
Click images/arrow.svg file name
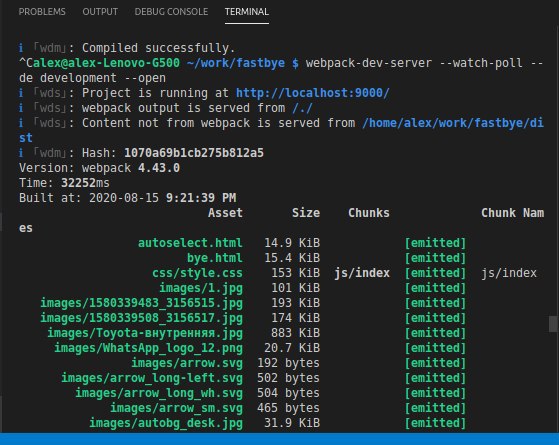pos(187,363)
